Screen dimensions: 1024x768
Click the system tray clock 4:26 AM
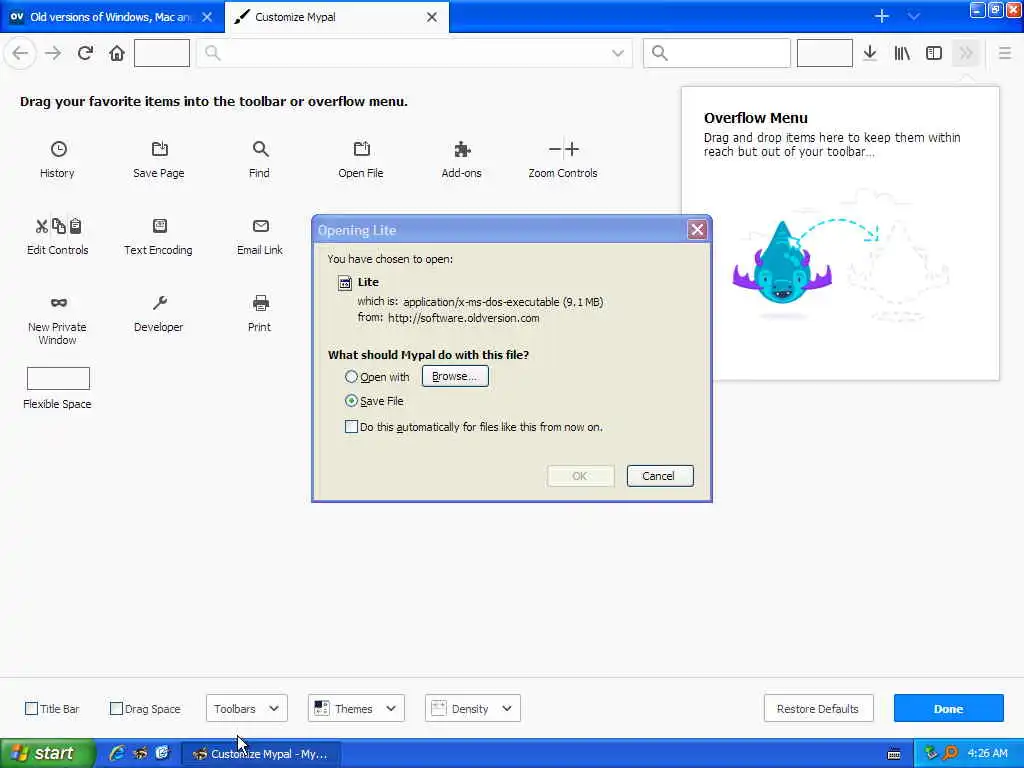pyautogui.click(x=987, y=754)
